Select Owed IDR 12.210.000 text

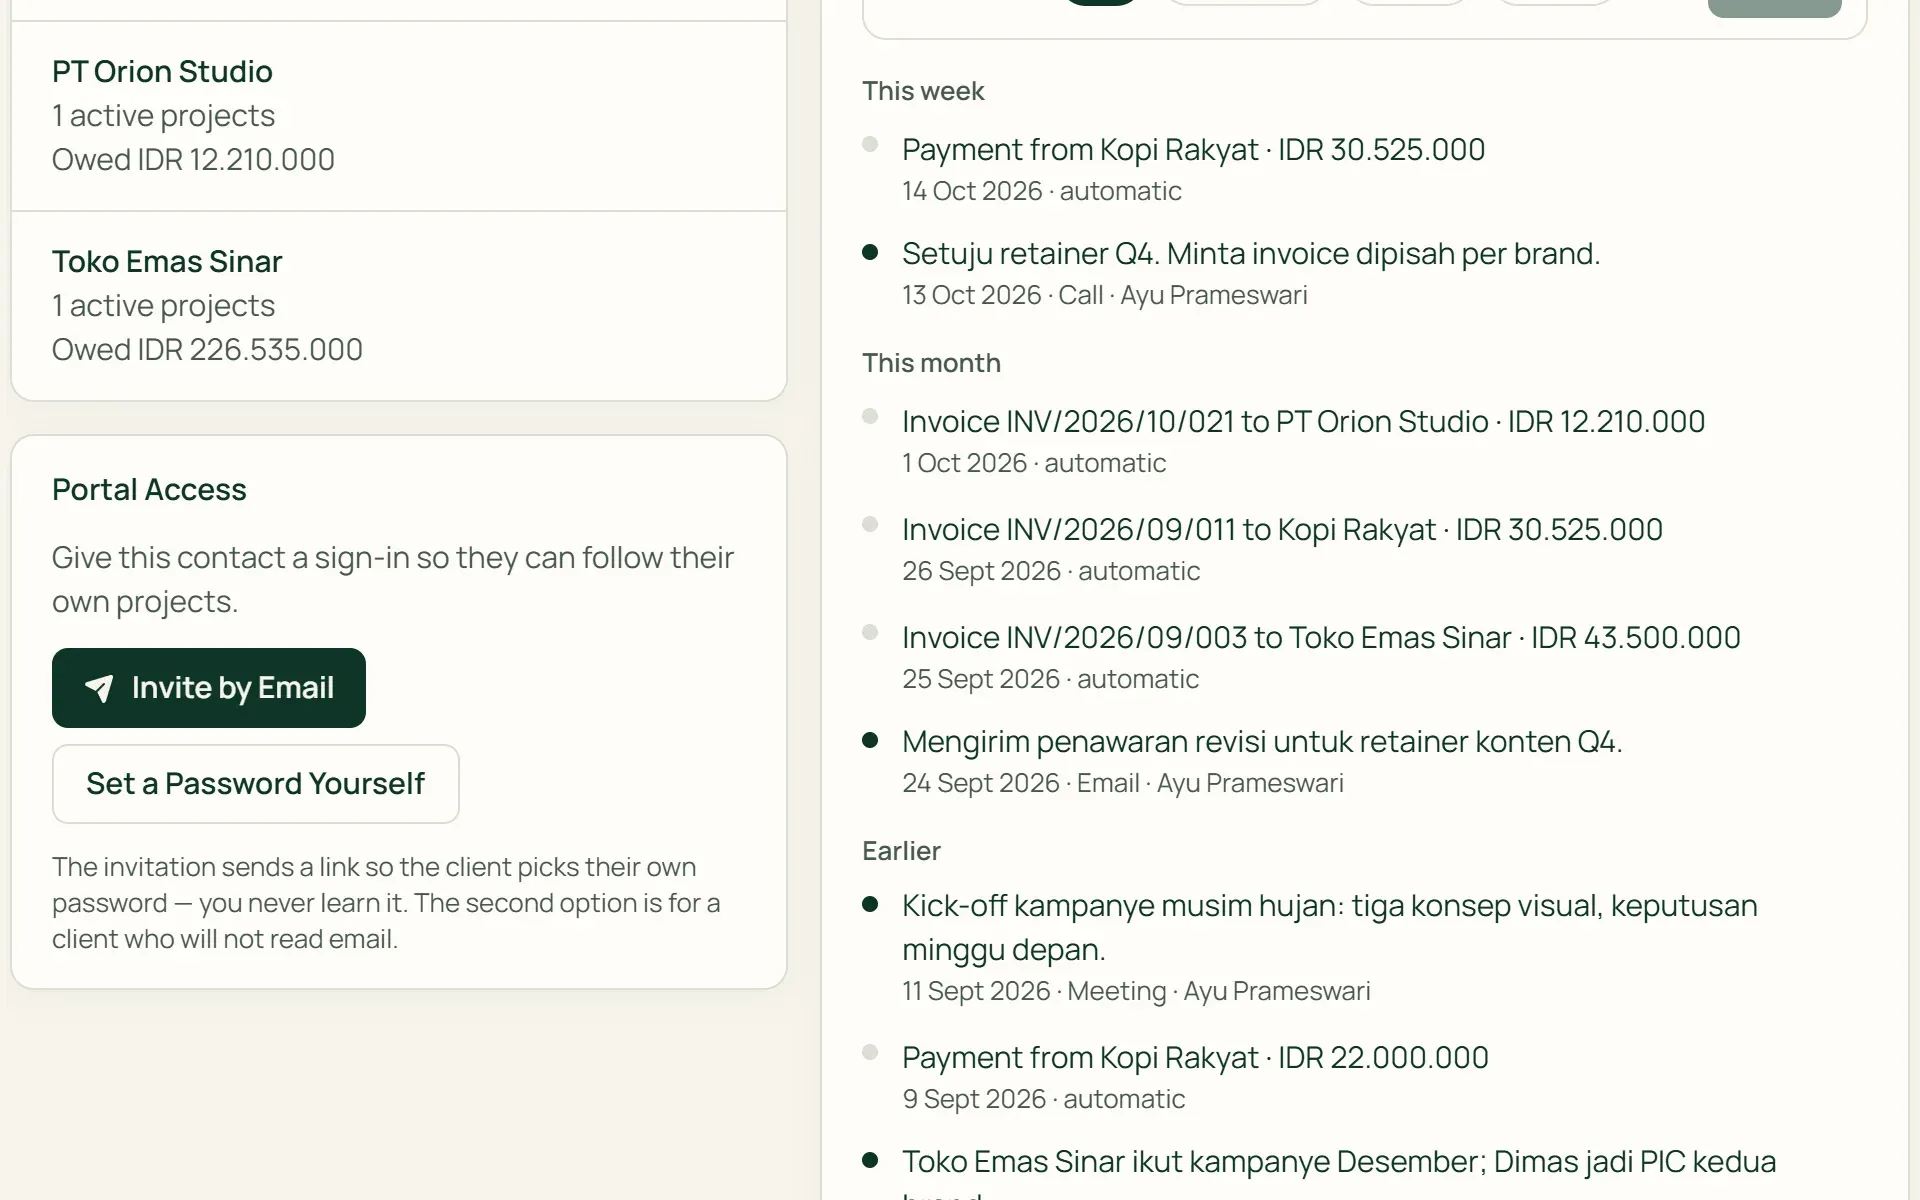(193, 160)
